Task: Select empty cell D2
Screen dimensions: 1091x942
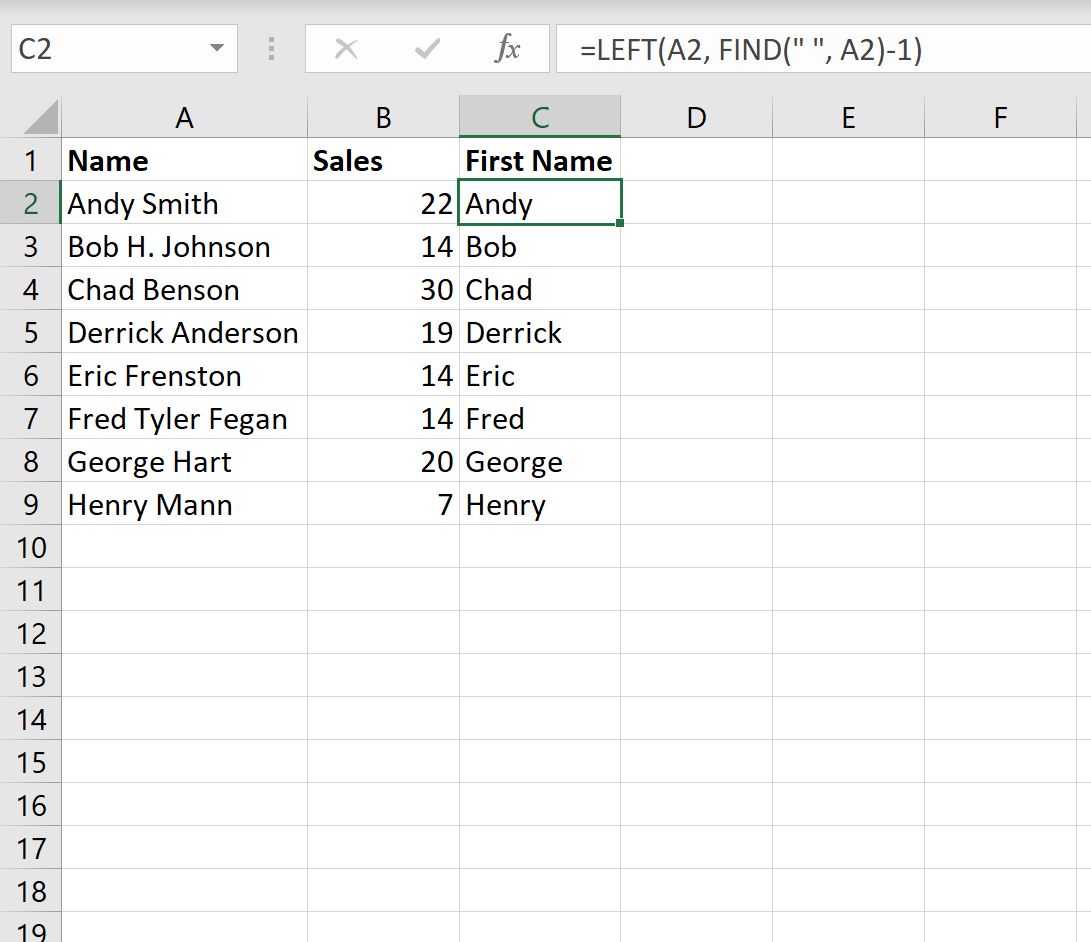Action: pyautogui.click(x=695, y=203)
